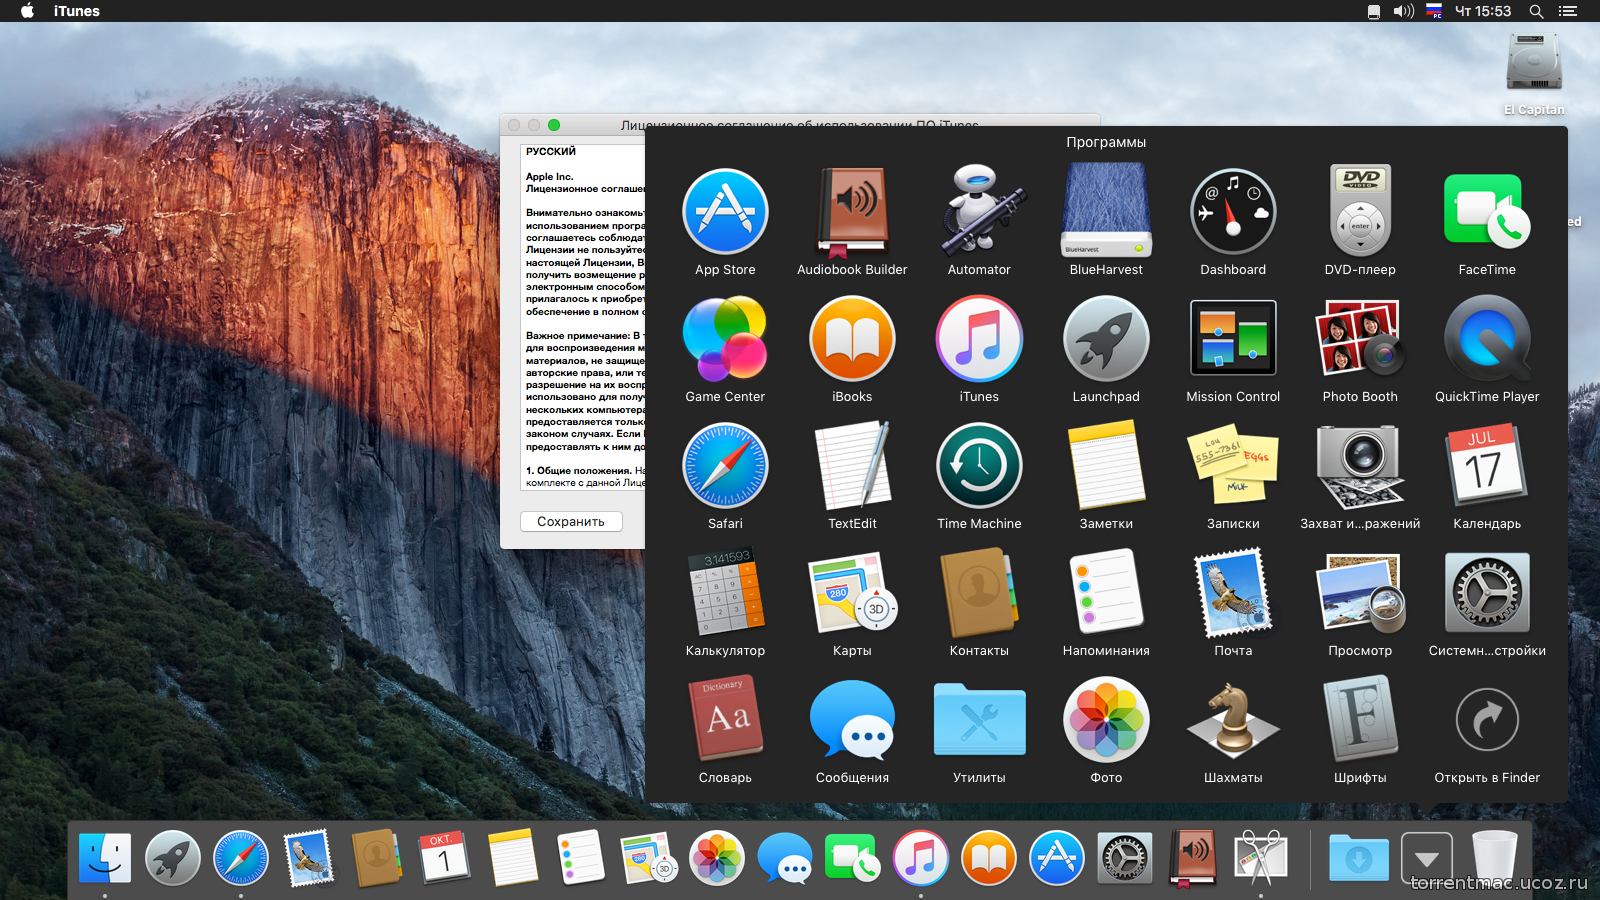Launch Audiobook Builder from Programs grid
This screenshot has width=1600, height=900.
tap(852, 212)
